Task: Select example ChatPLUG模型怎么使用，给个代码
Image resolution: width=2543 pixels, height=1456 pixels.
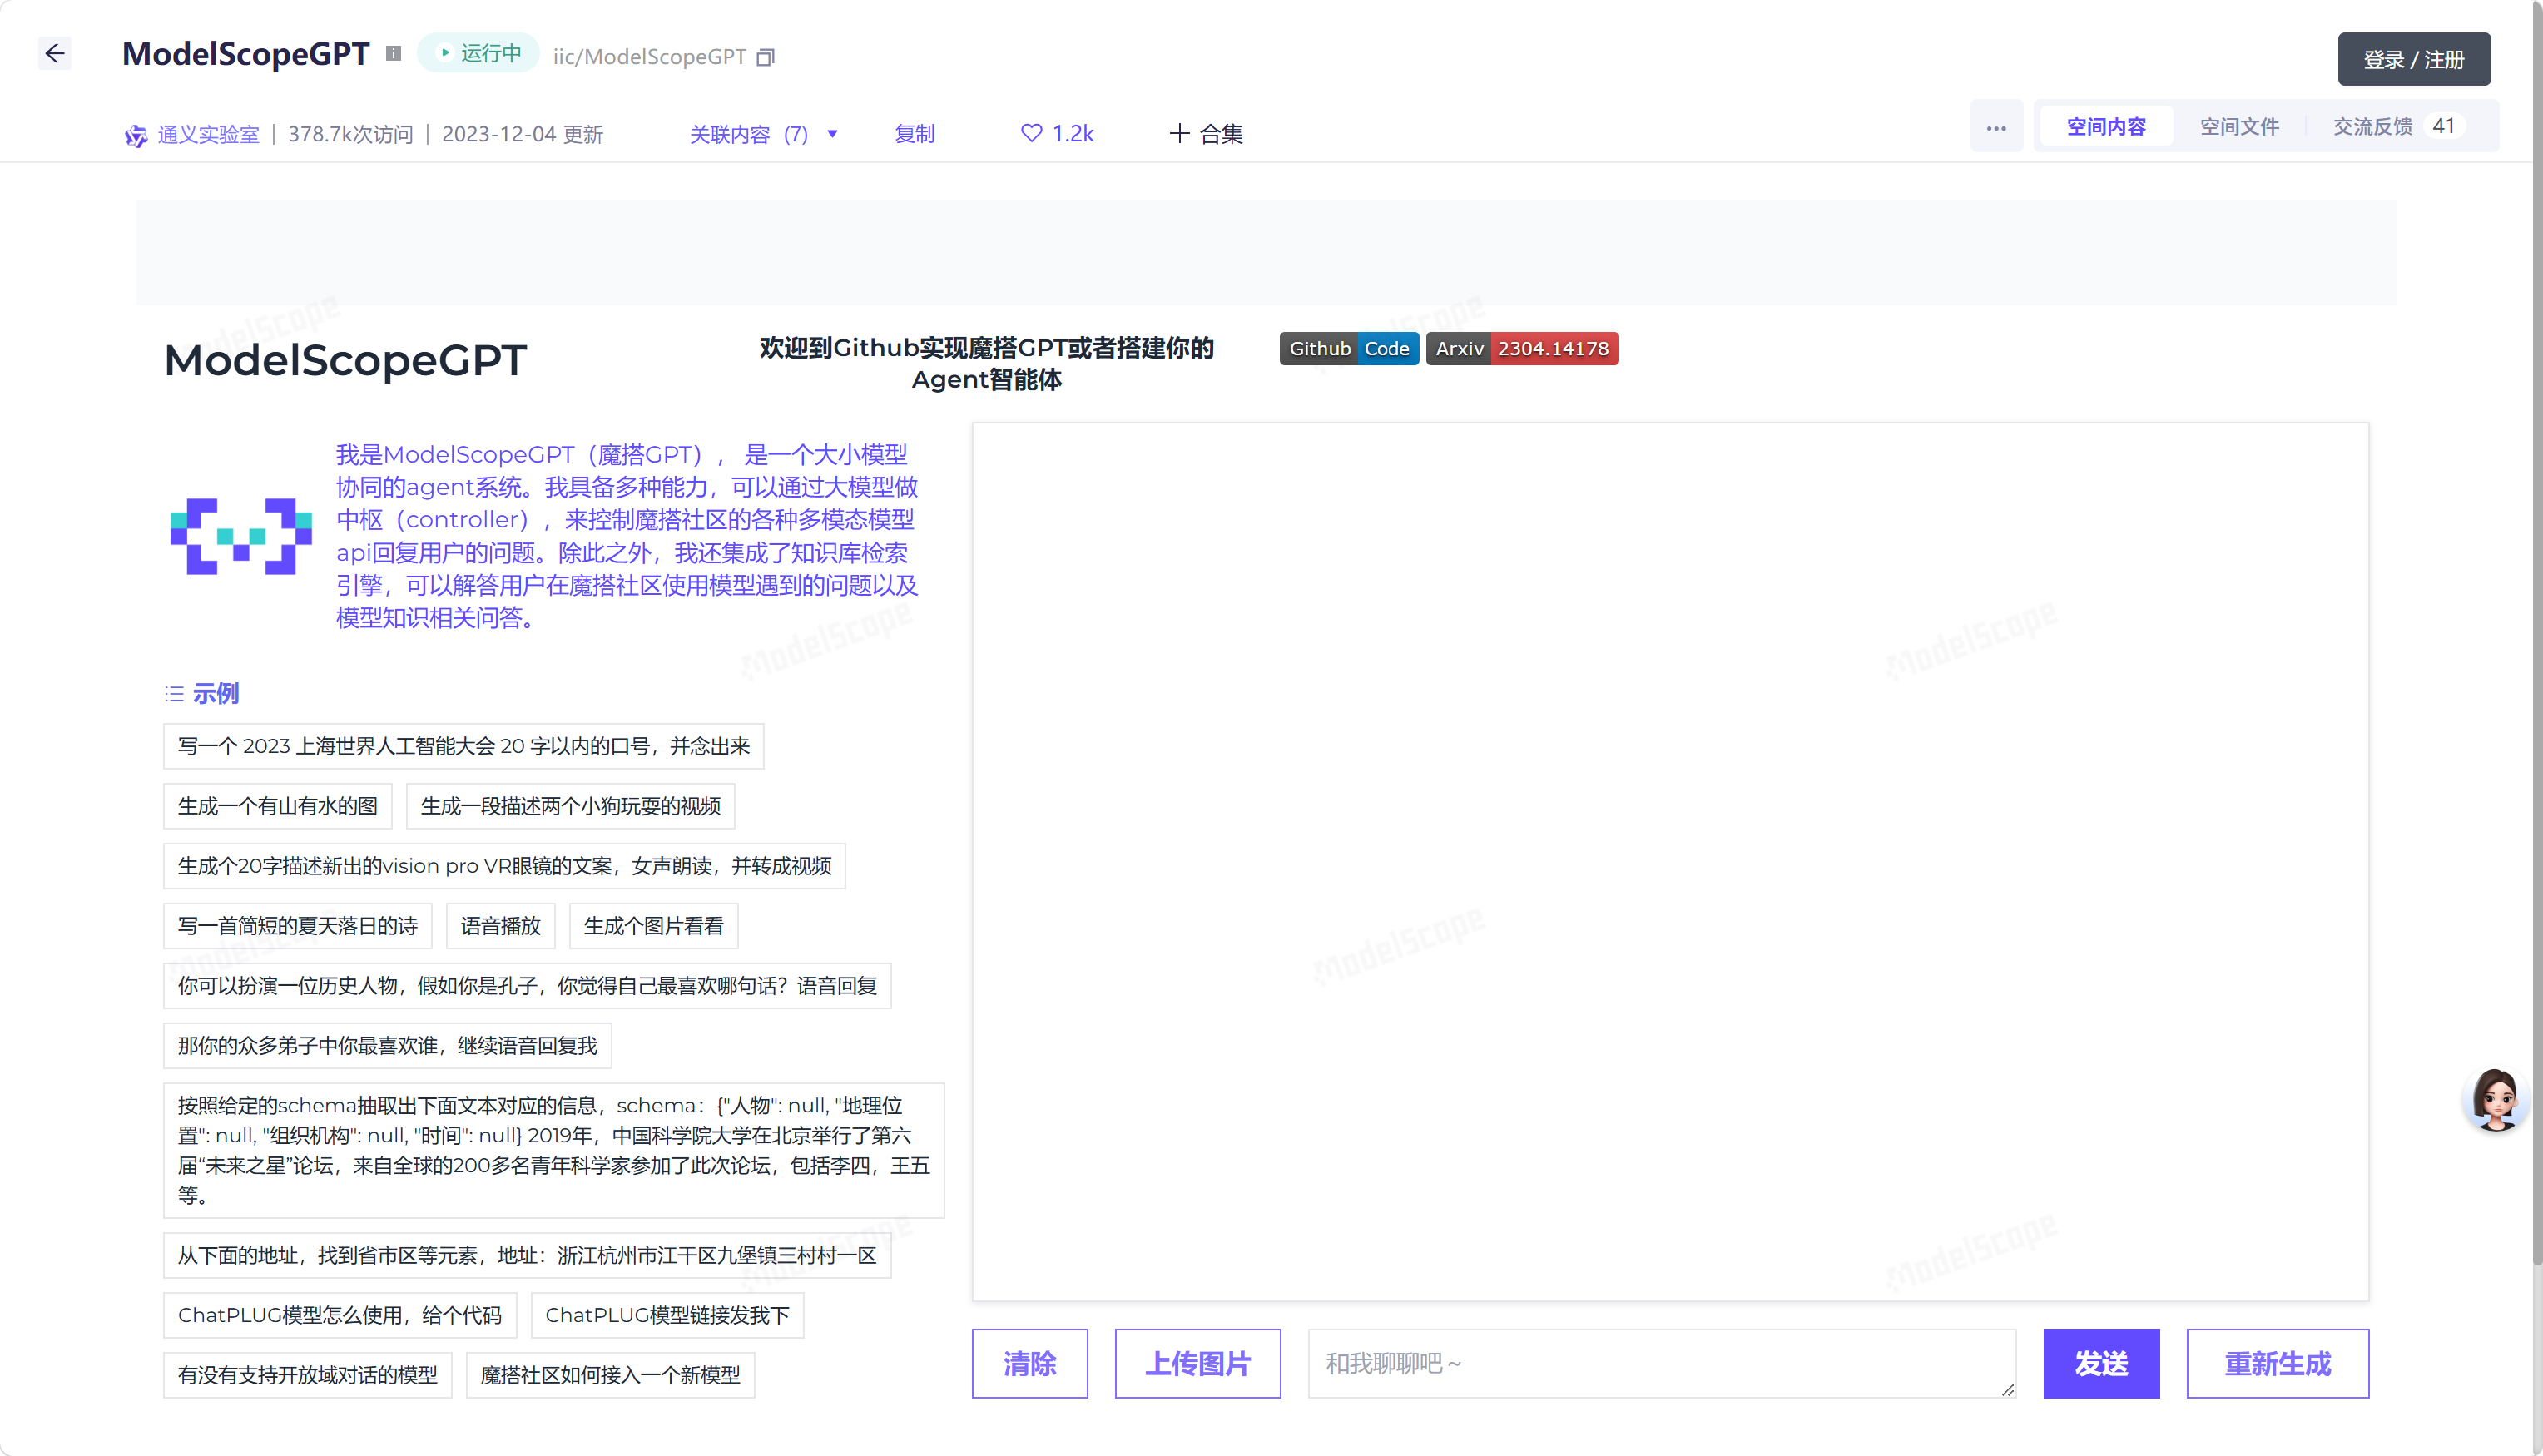Action: coord(340,1316)
